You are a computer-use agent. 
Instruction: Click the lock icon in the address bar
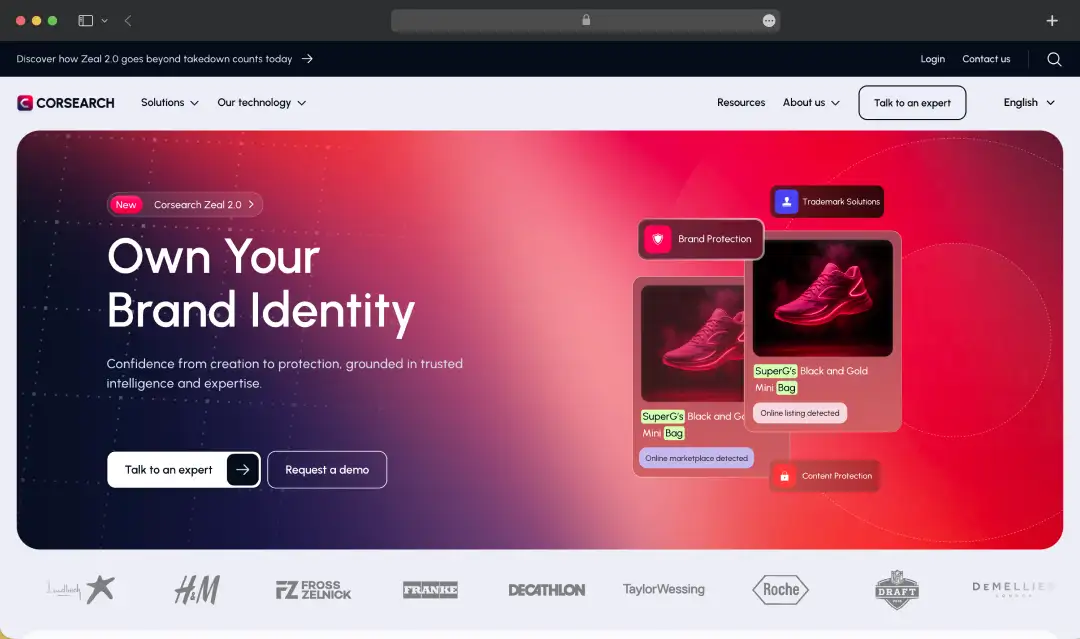[586, 20]
